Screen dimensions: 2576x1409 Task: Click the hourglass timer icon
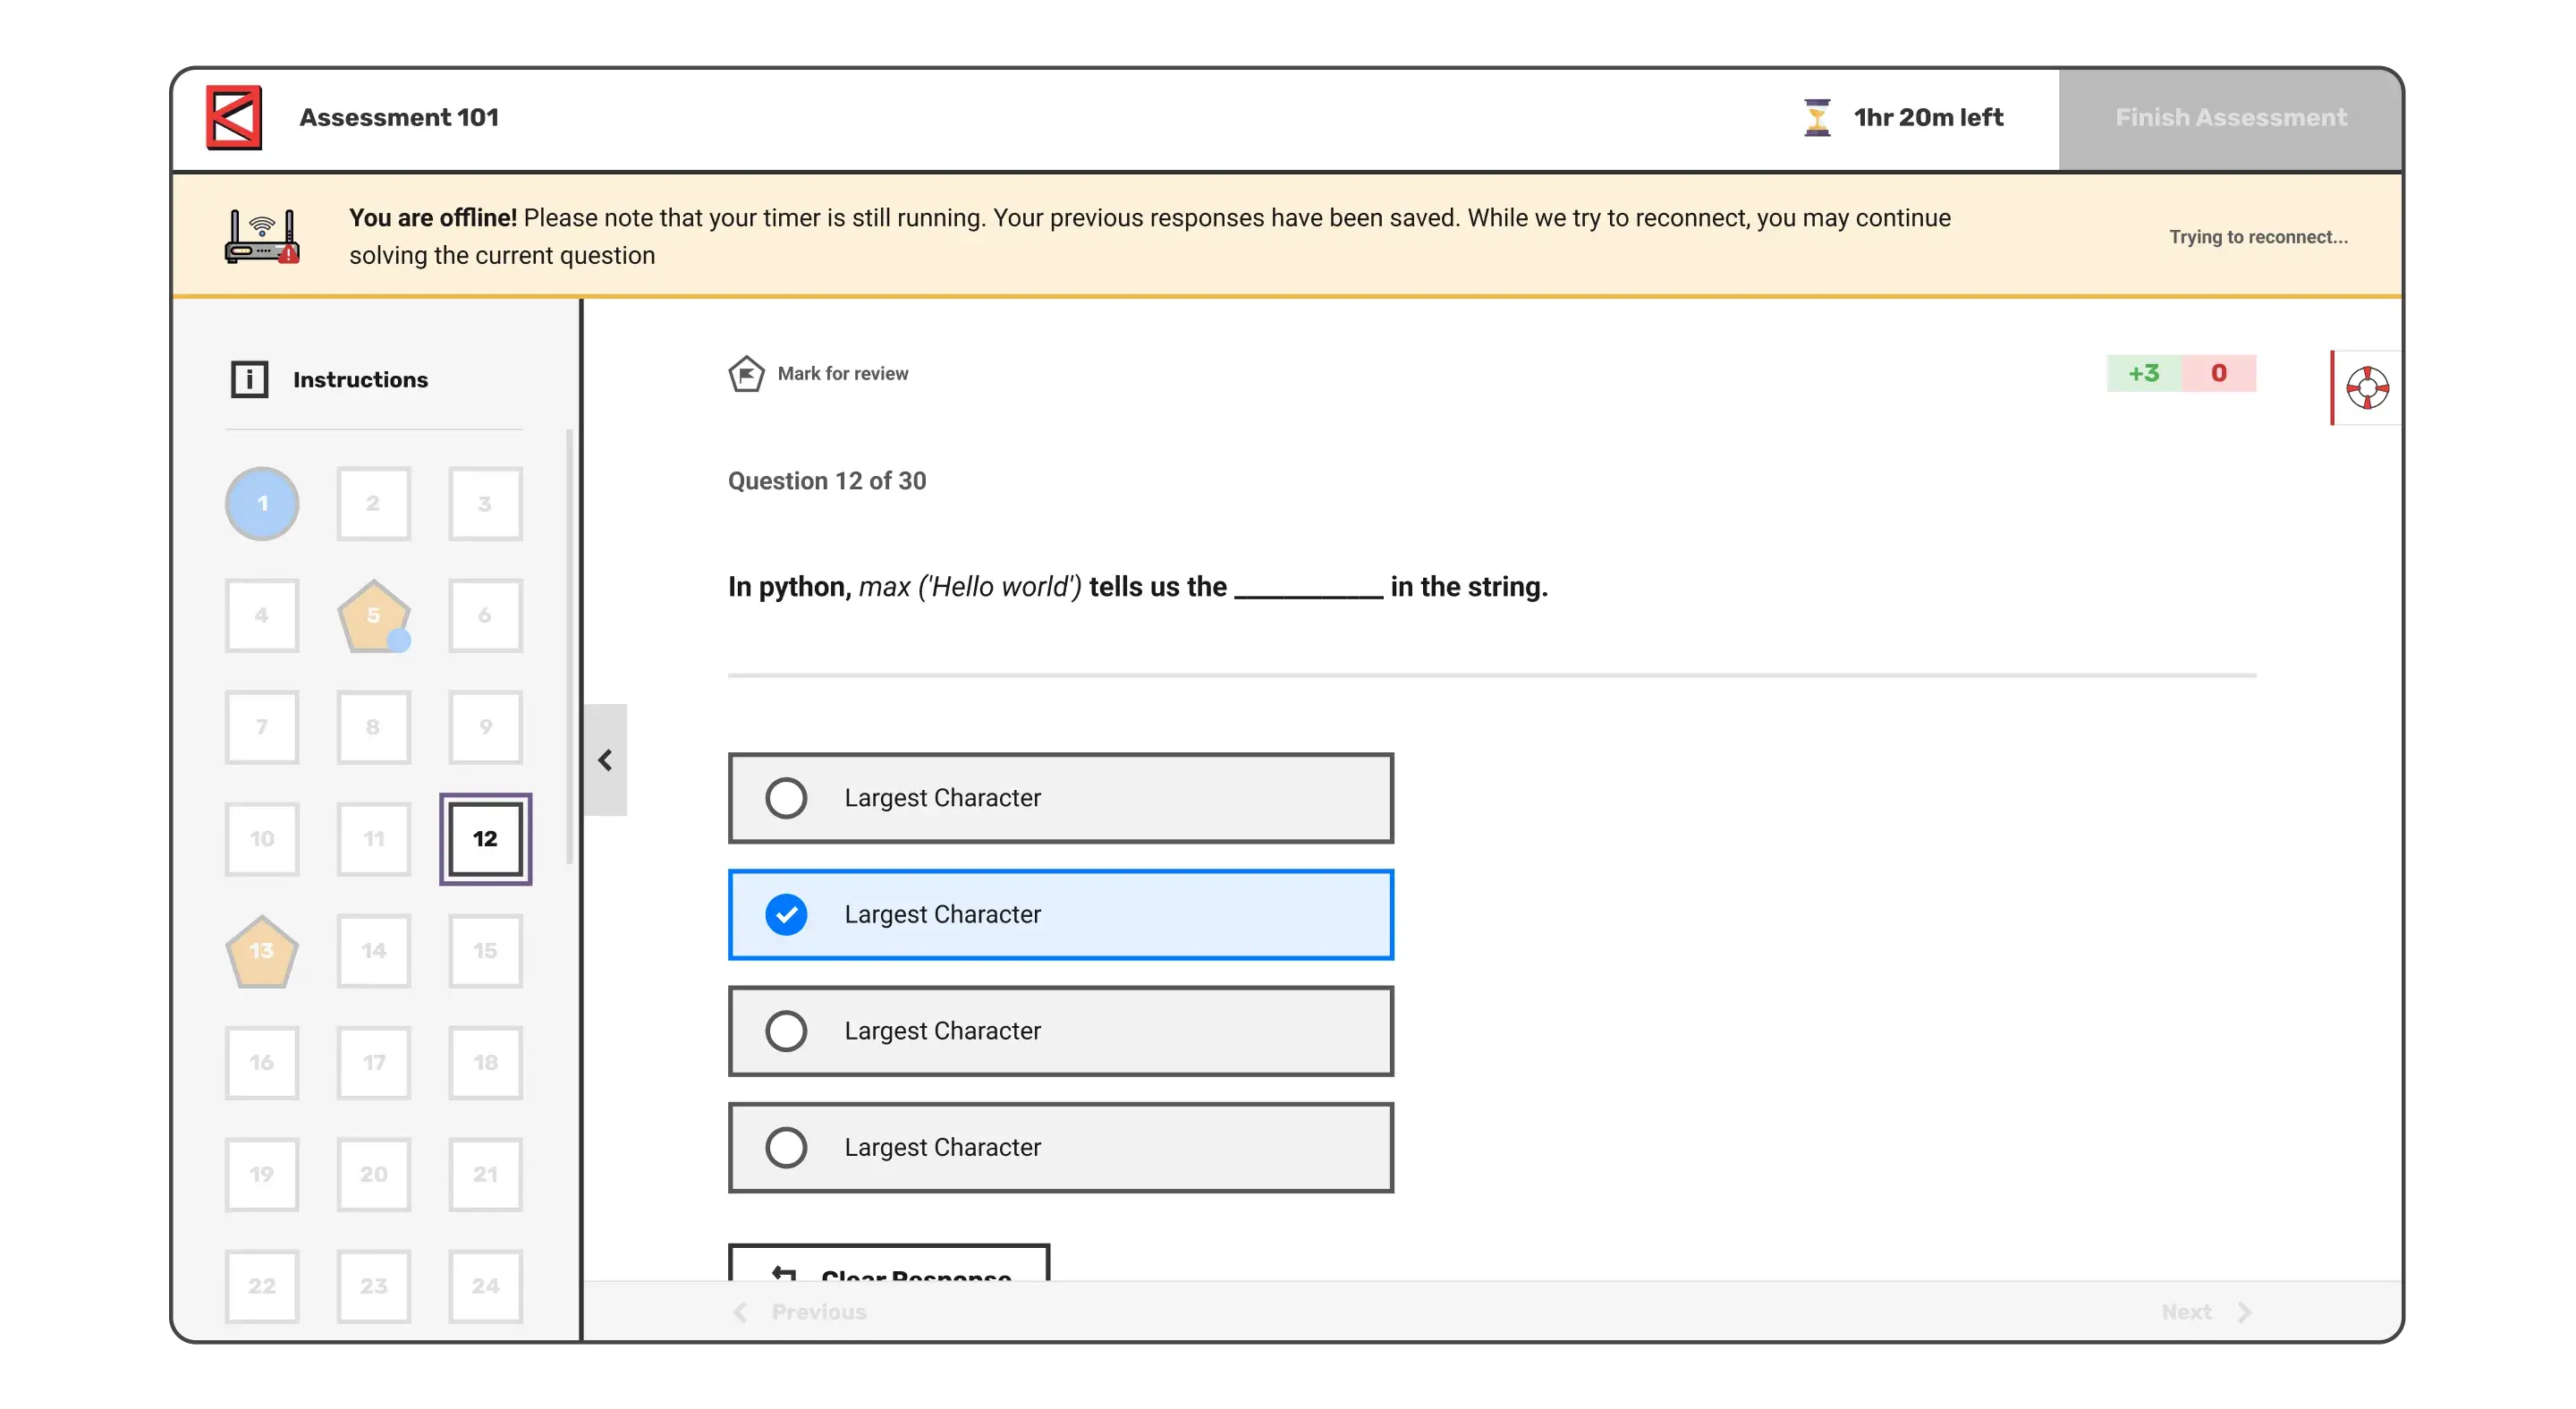(1816, 117)
